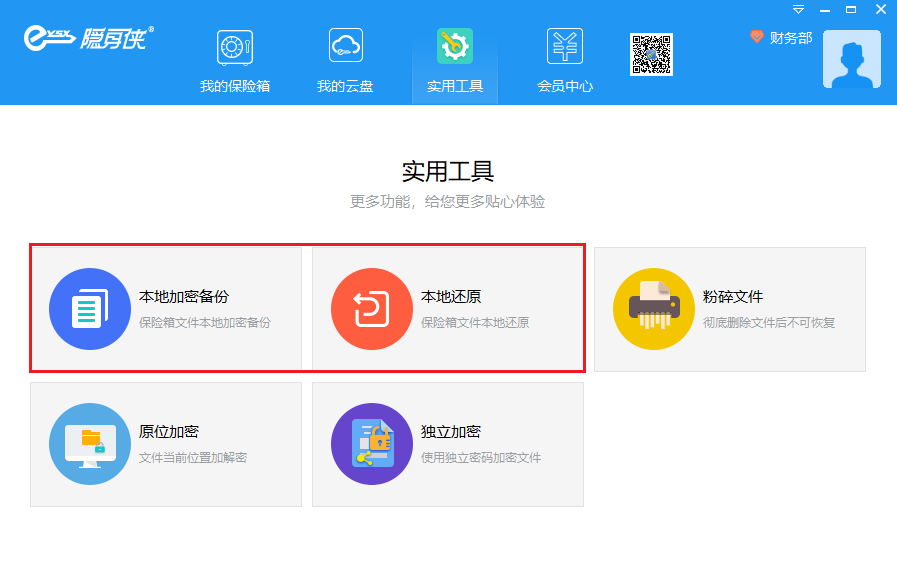The image size is (897, 581).
Task: Click the 财务部 account name
Action: 791,38
